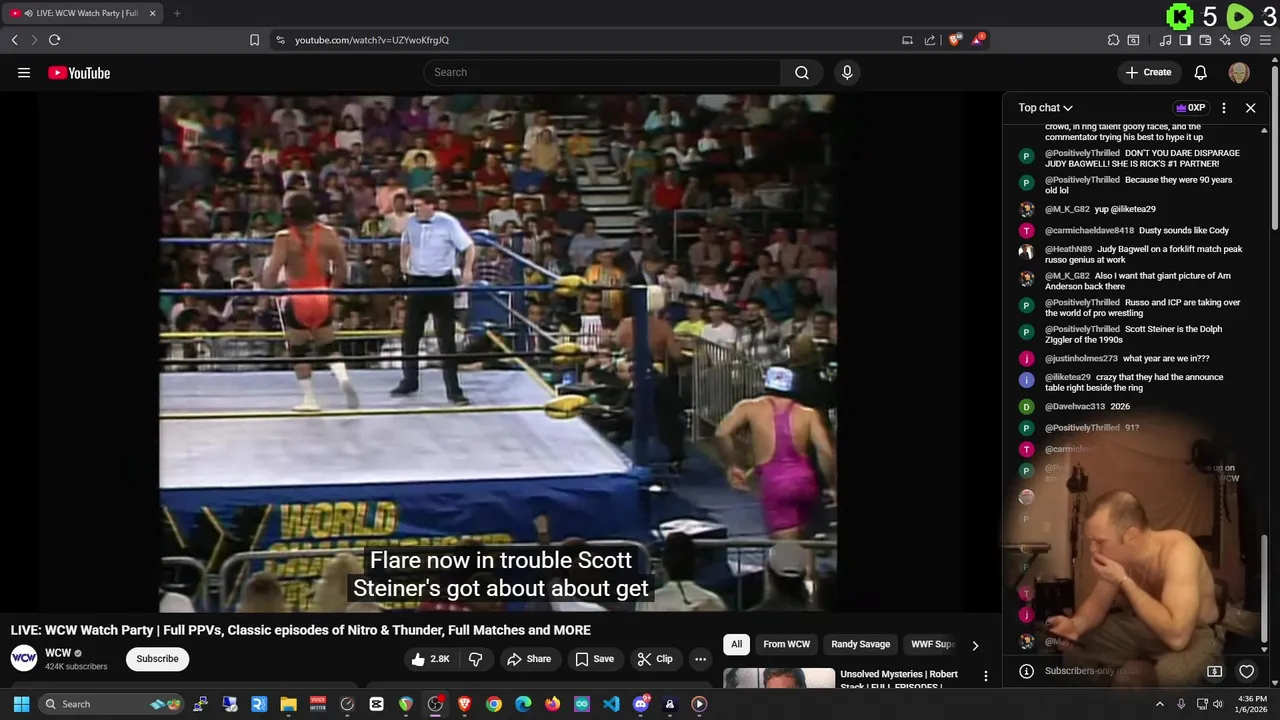Click the URL address bar text
1280x720 pixels.
[x=372, y=40]
